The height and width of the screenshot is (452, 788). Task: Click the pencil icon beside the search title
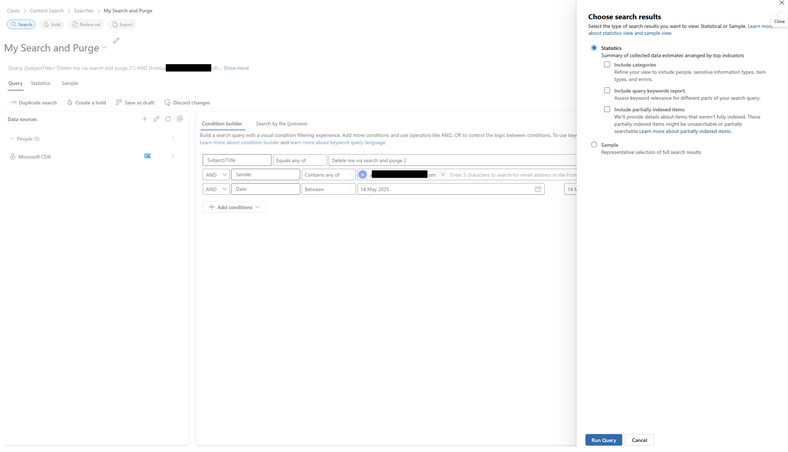pos(117,40)
